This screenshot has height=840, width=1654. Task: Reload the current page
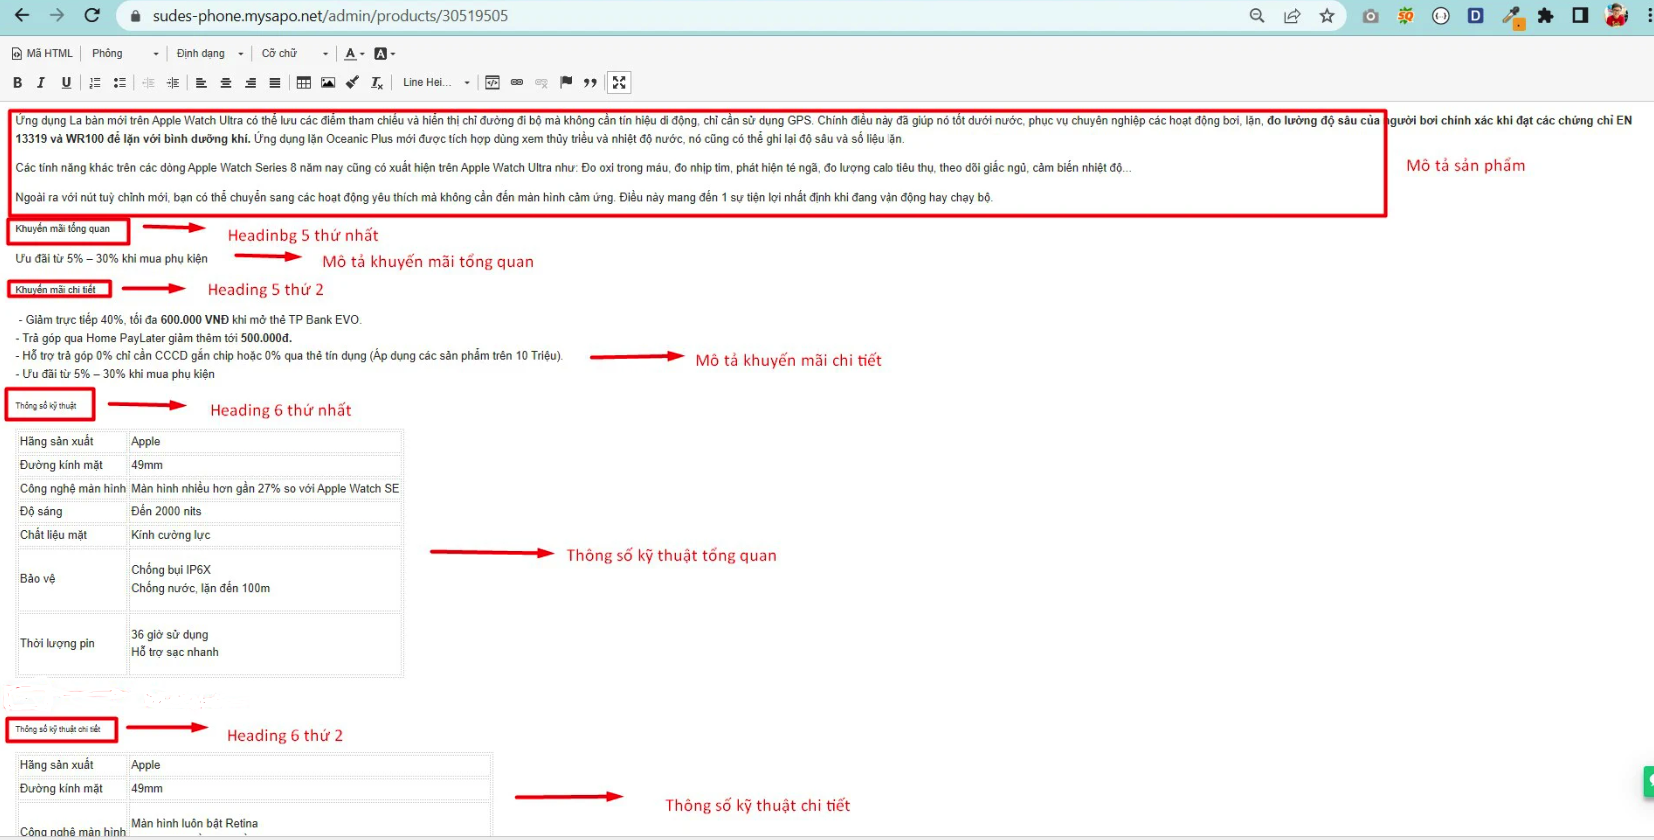tap(92, 16)
